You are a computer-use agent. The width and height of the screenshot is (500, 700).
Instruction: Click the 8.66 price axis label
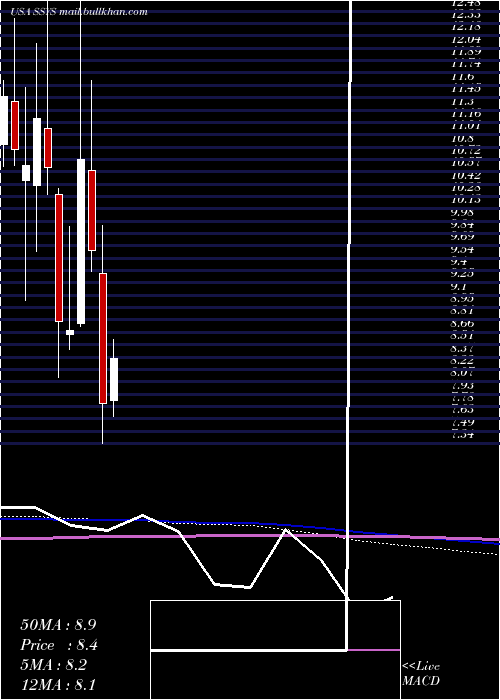(x=463, y=323)
